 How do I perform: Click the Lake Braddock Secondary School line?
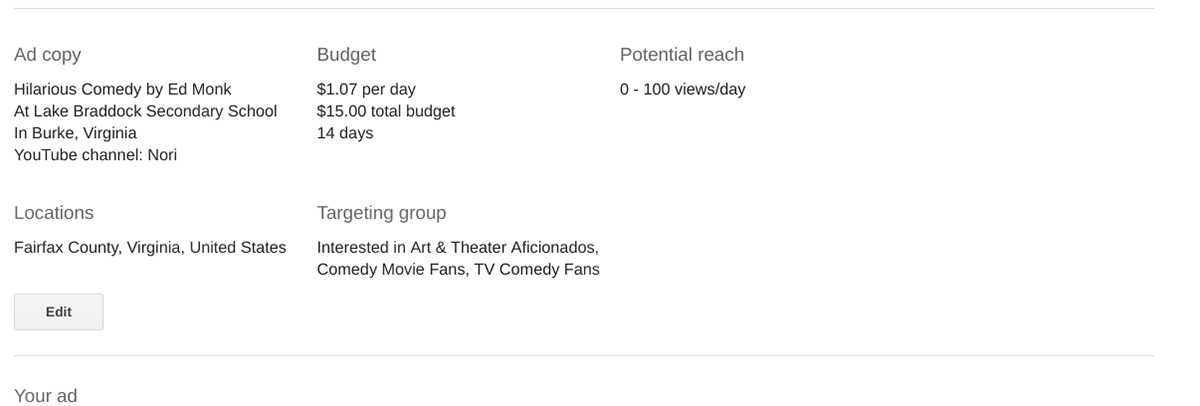coord(145,111)
